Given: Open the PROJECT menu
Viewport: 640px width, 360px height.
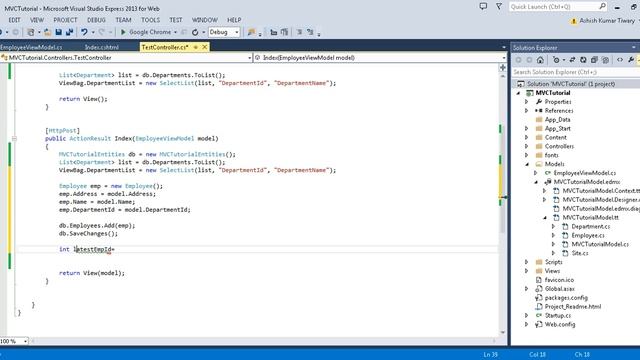Looking at the screenshot, I should [65, 20].
